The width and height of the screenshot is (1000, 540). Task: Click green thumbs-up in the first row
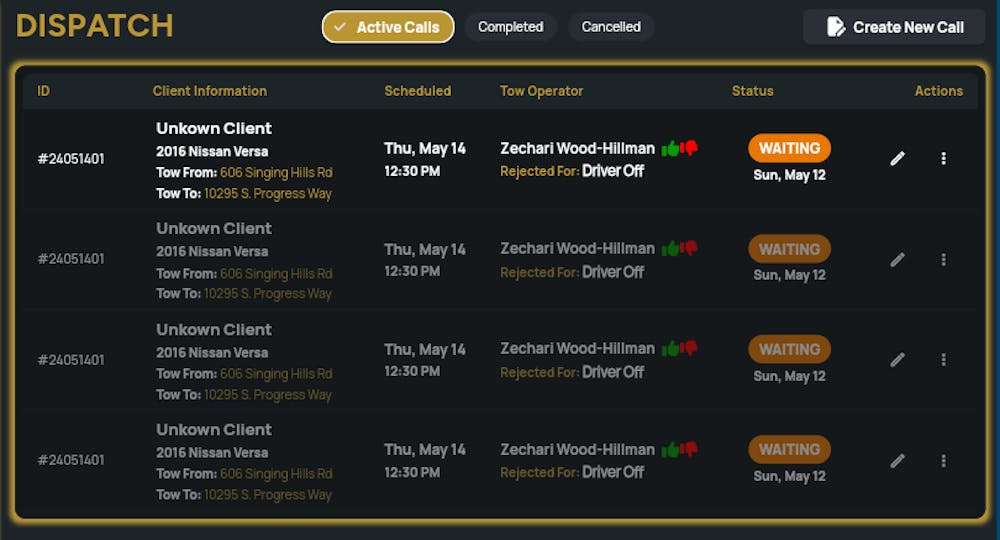coord(670,148)
